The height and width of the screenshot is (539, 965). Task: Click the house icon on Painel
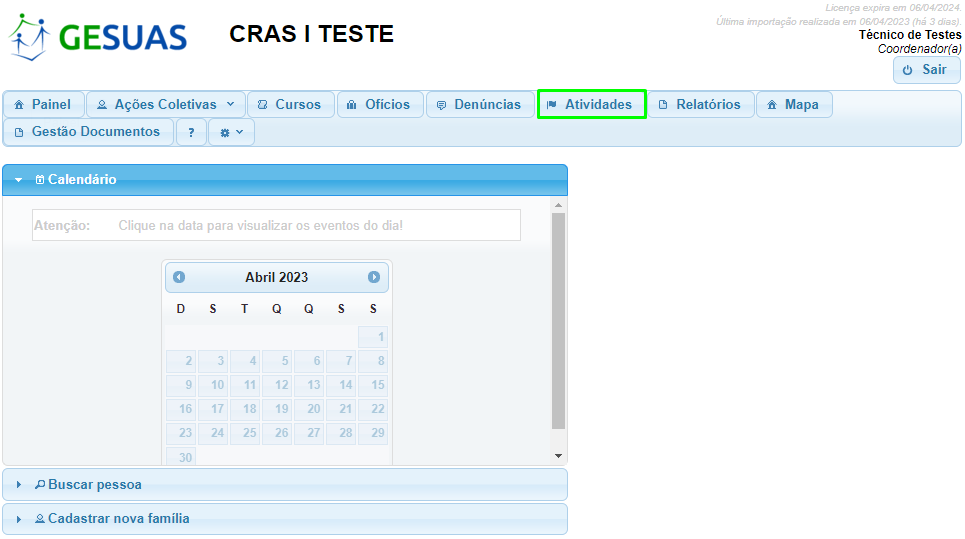click(19, 105)
